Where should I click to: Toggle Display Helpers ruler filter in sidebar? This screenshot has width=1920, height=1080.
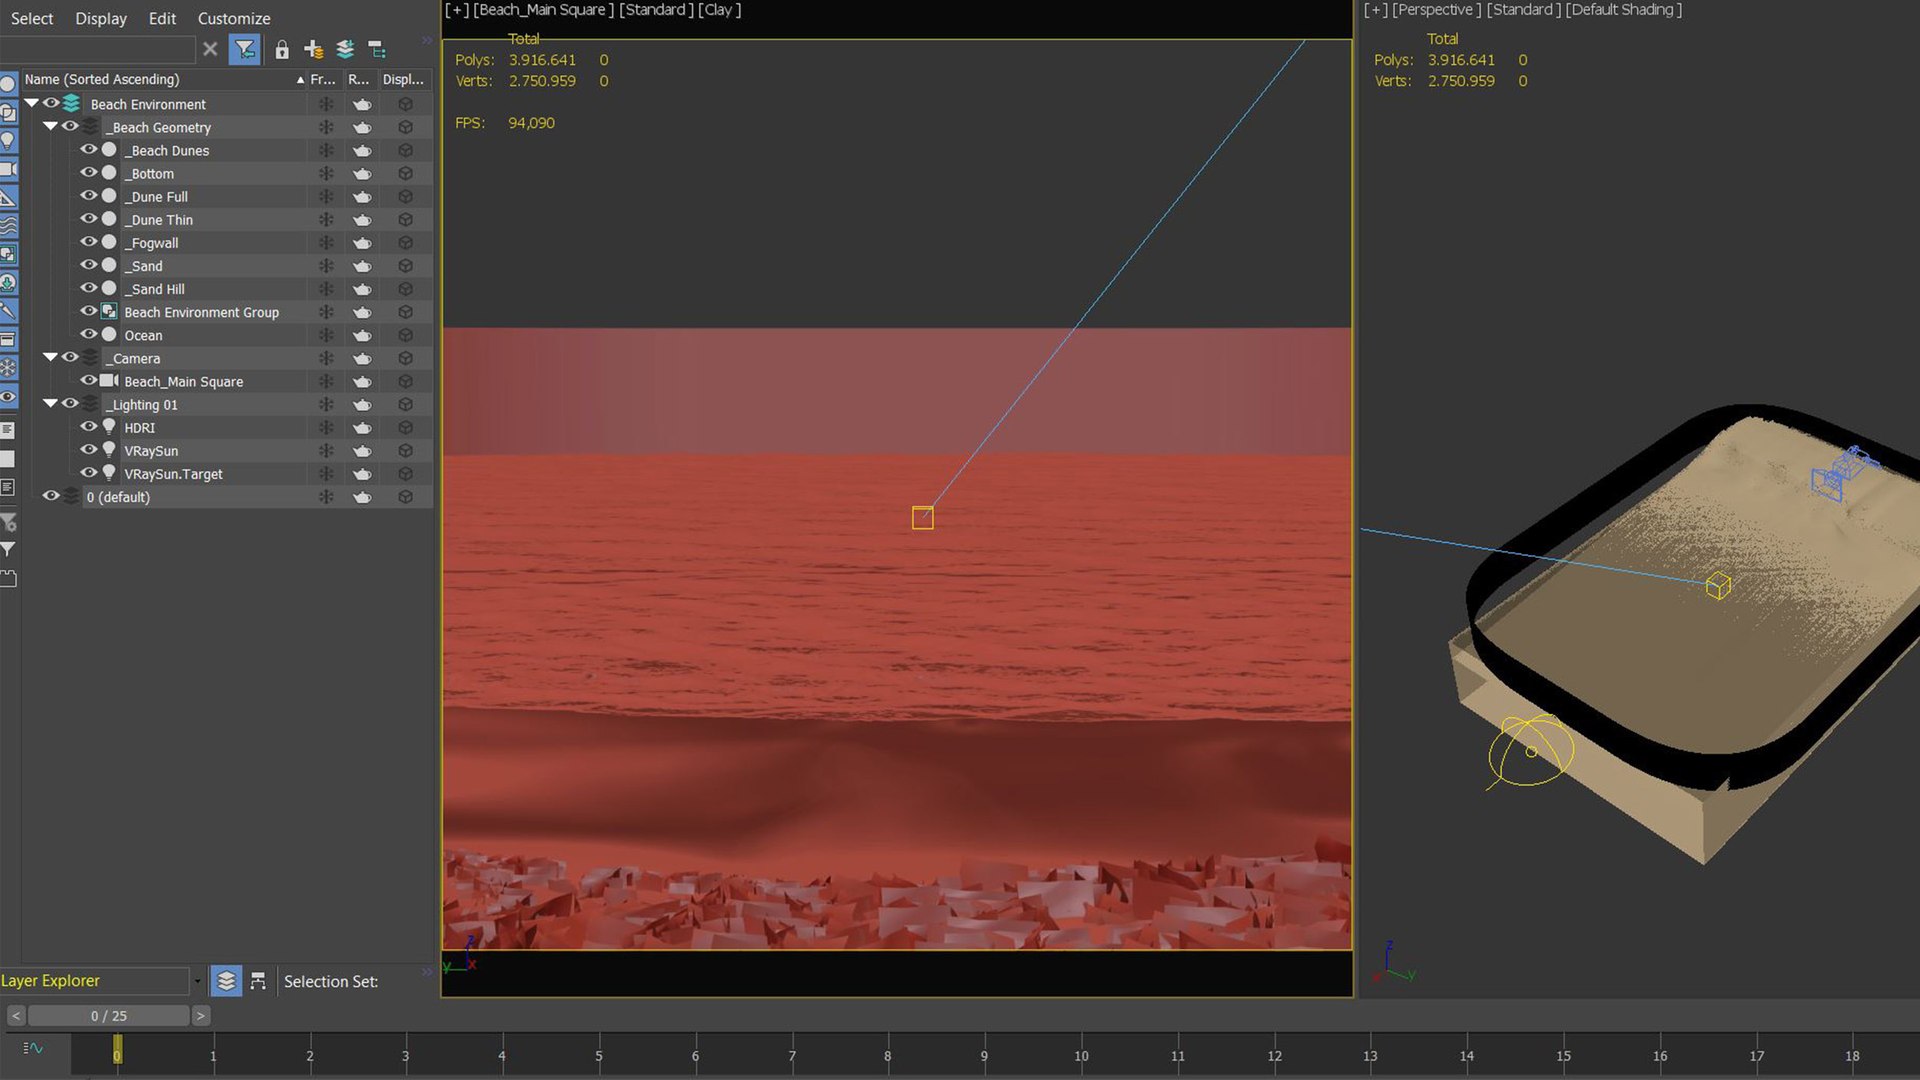click(8, 198)
